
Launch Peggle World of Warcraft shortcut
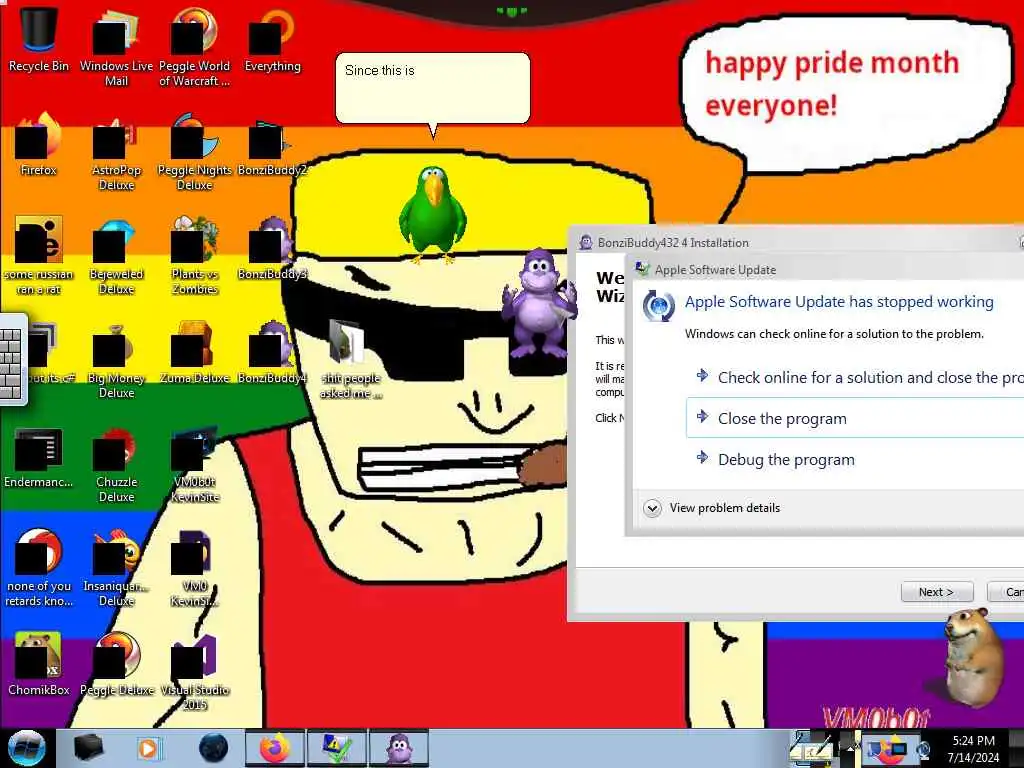click(x=194, y=47)
